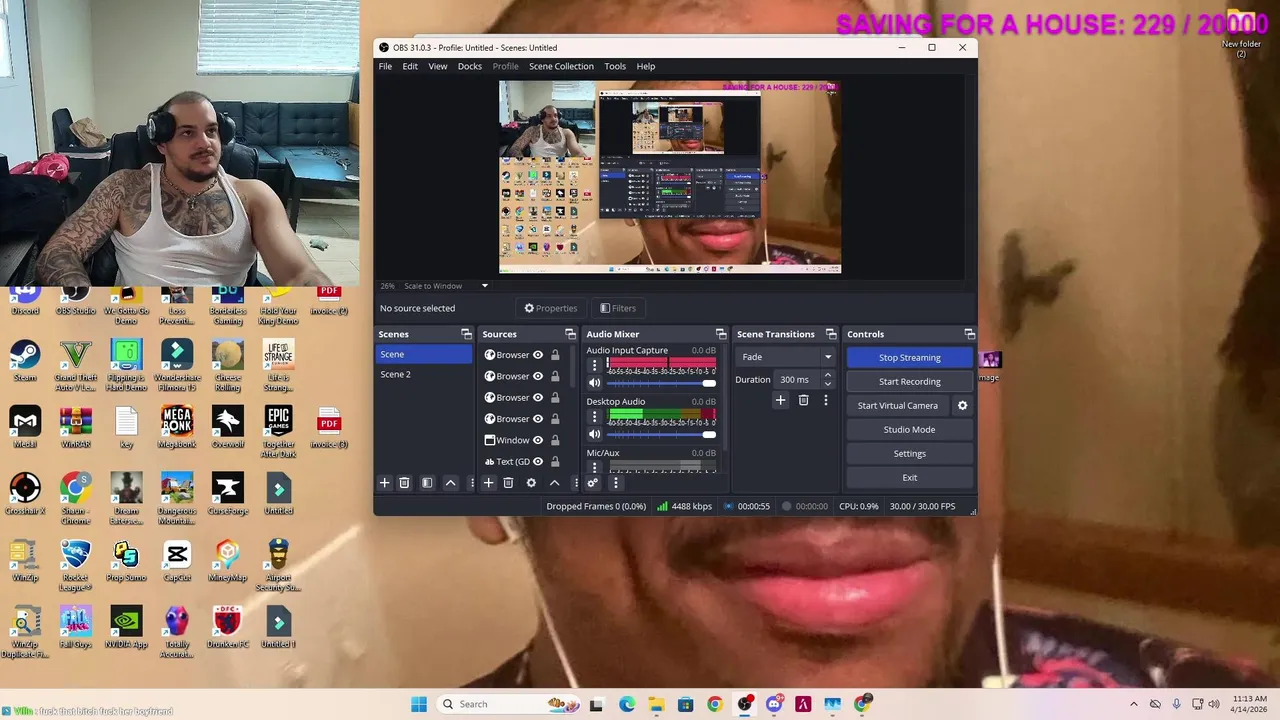Open Steam desktop shortcut
The width and height of the screenshot is (1280, 720).
[x=25, y=361]
